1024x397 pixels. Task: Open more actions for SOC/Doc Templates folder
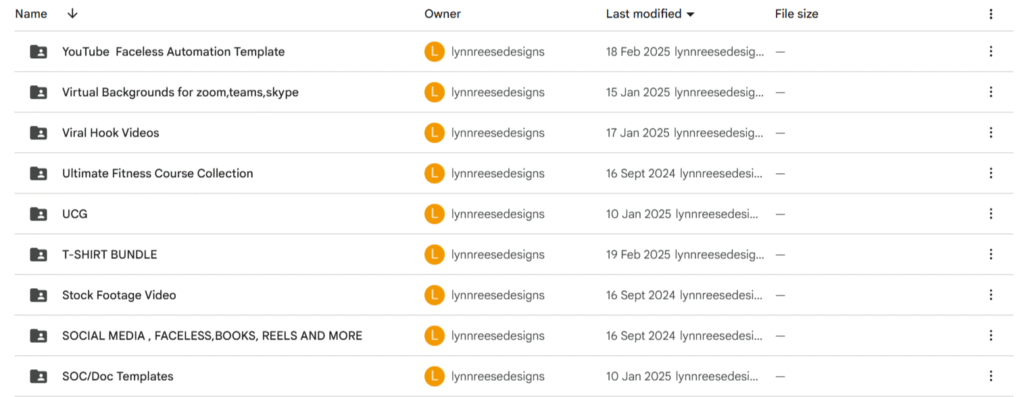coord(991,376)
